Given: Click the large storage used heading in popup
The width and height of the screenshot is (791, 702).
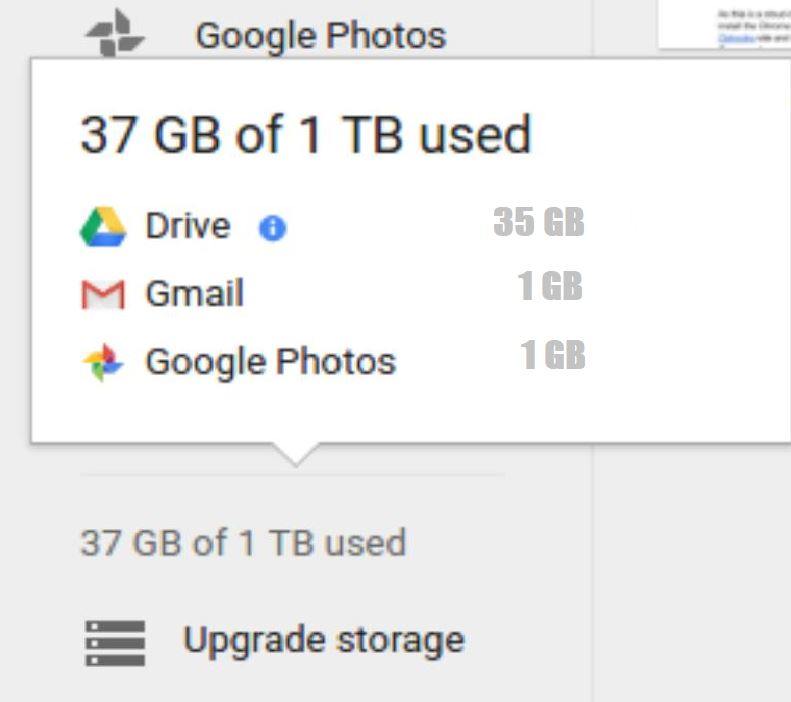Looking at the screenshot, I should click(305, 135).
